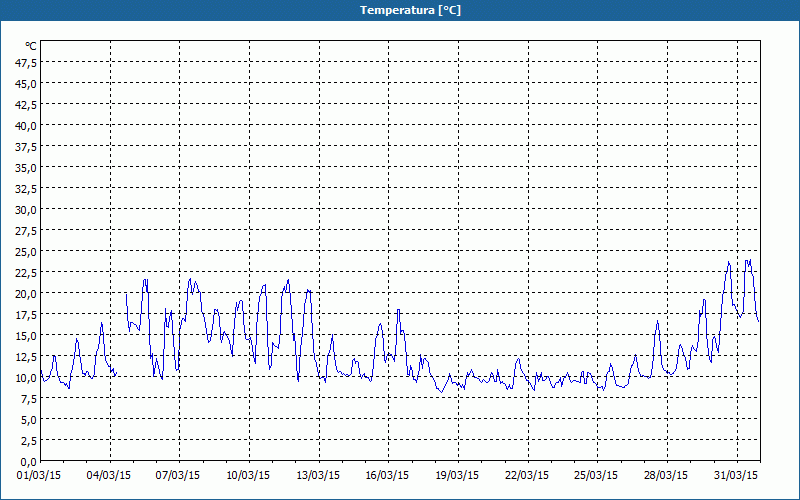Click the 16/03/15 date label

pos(387,475)
